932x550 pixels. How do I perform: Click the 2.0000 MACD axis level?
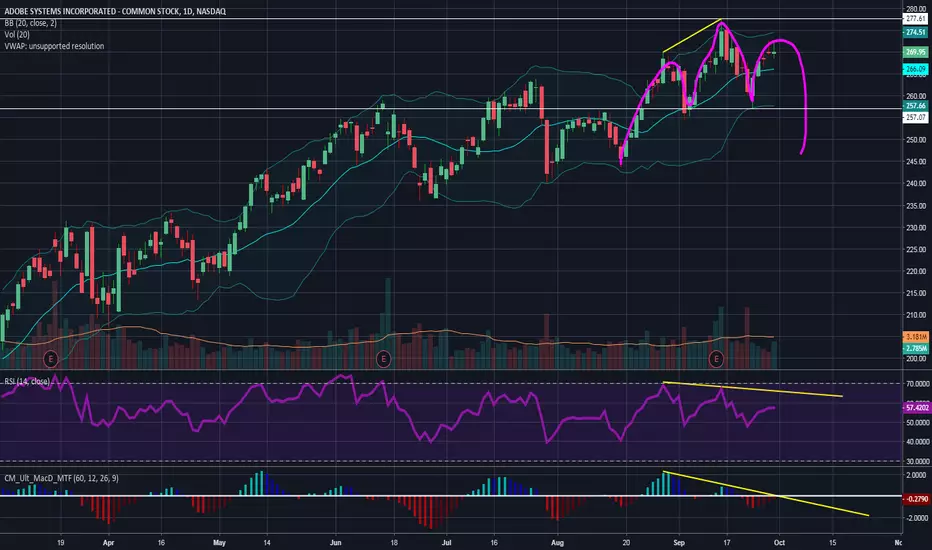tap(916, 476)
